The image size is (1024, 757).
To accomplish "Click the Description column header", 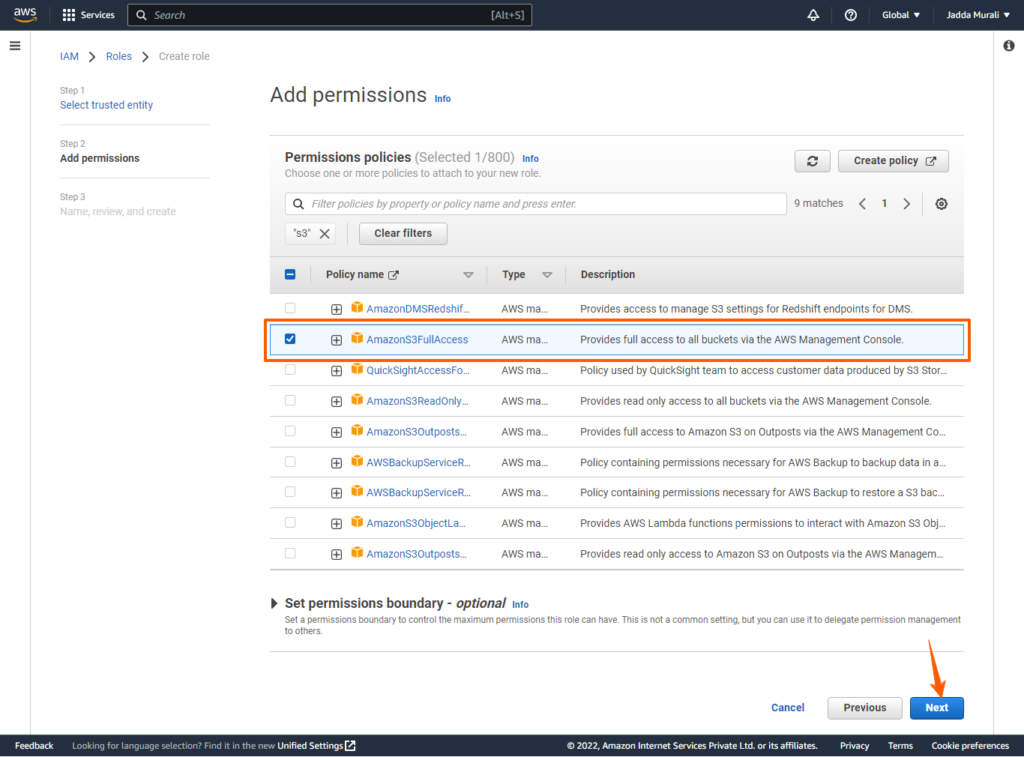I will [607, 274].
